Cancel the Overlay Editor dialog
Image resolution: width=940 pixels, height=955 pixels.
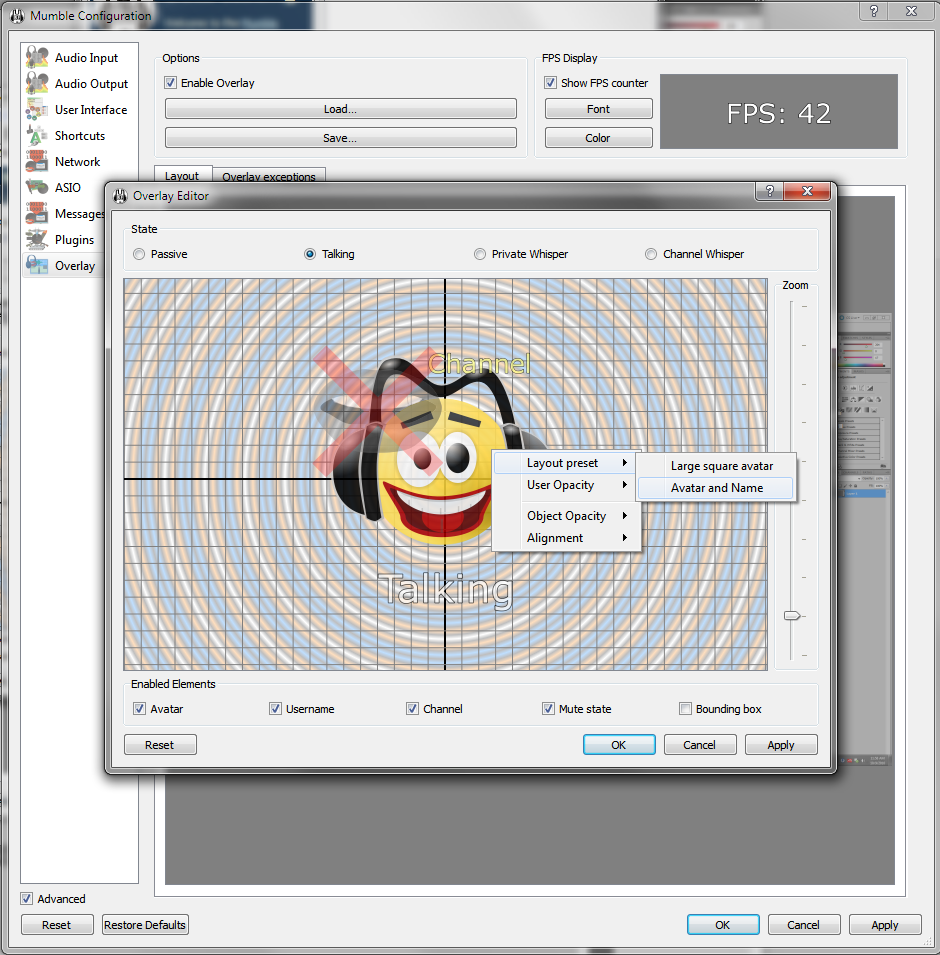(700, 745)
